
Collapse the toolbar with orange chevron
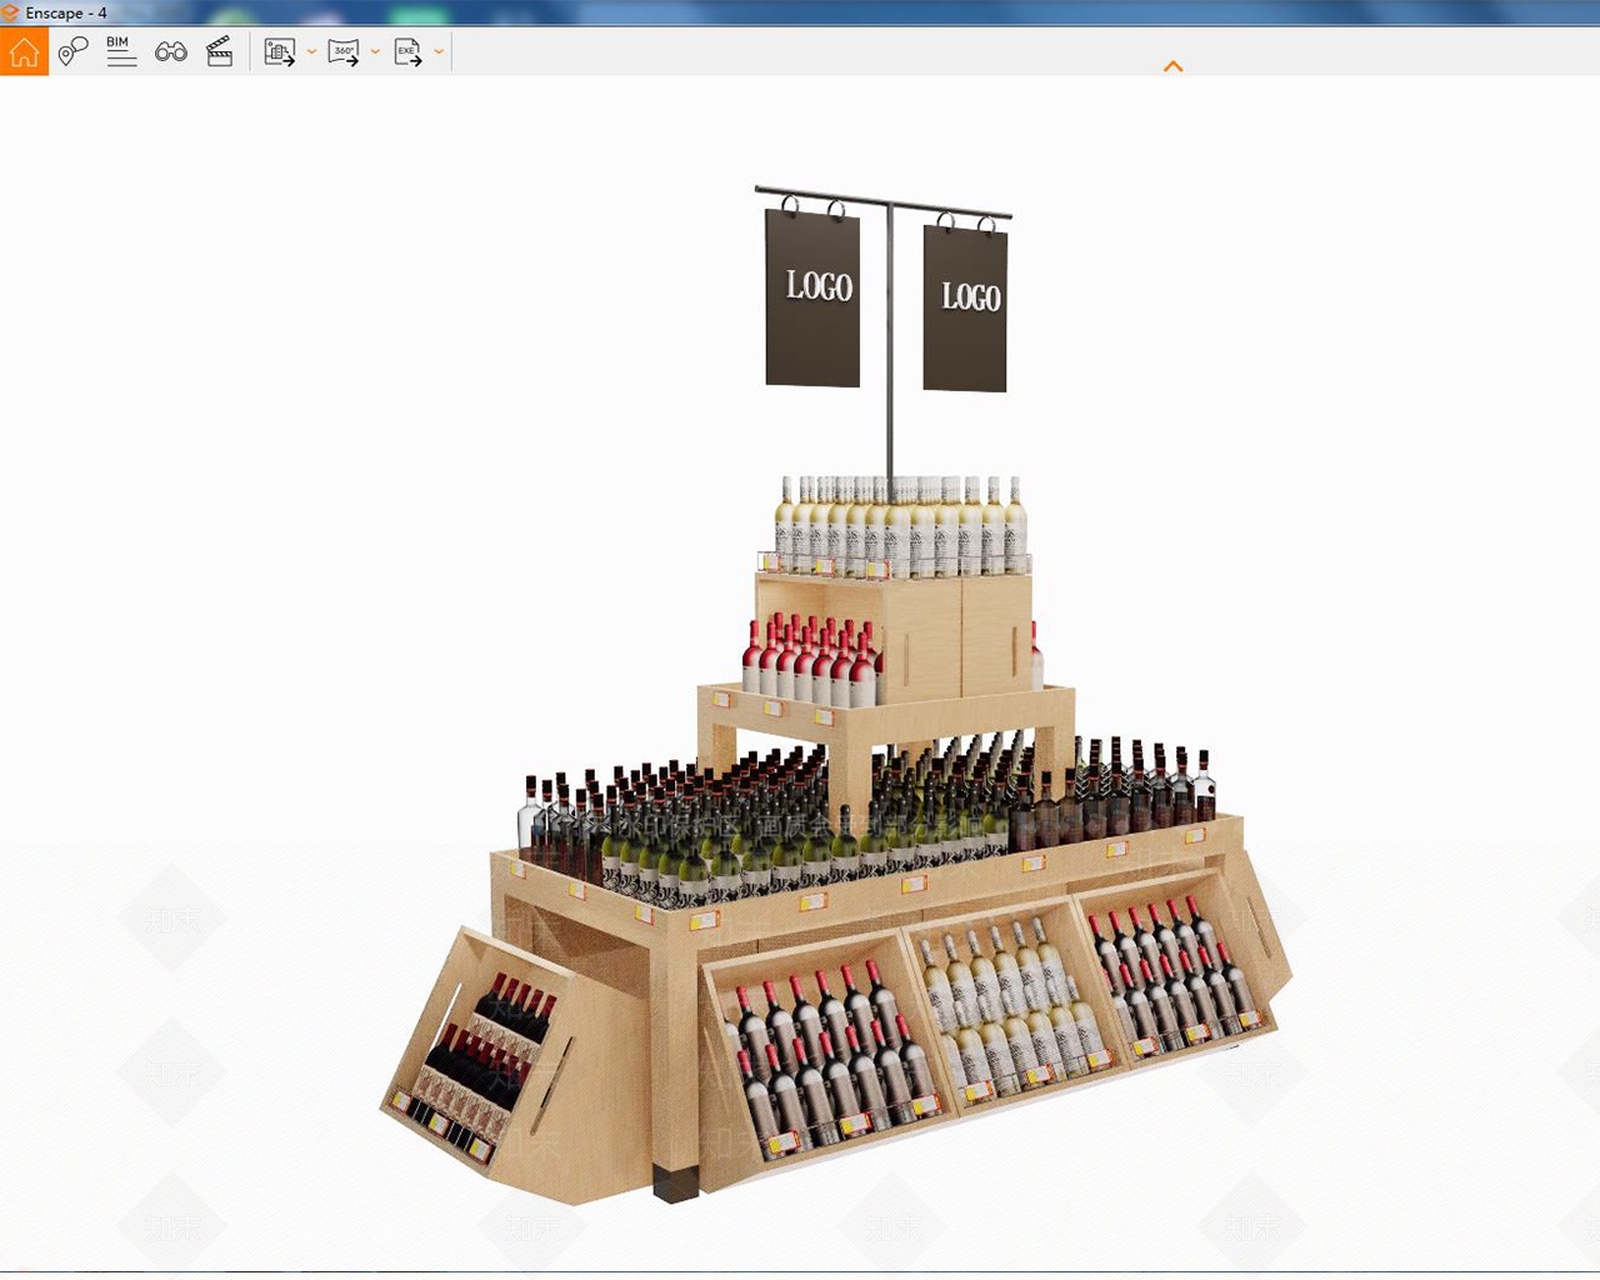1173,66
